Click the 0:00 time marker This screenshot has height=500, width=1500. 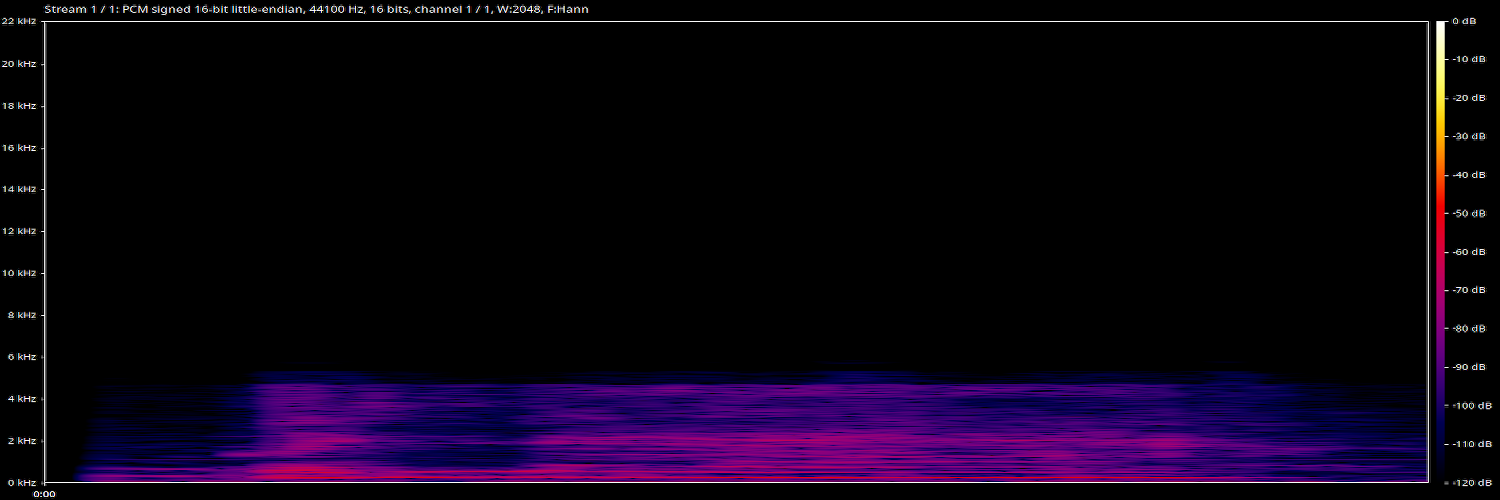[45, 493]
